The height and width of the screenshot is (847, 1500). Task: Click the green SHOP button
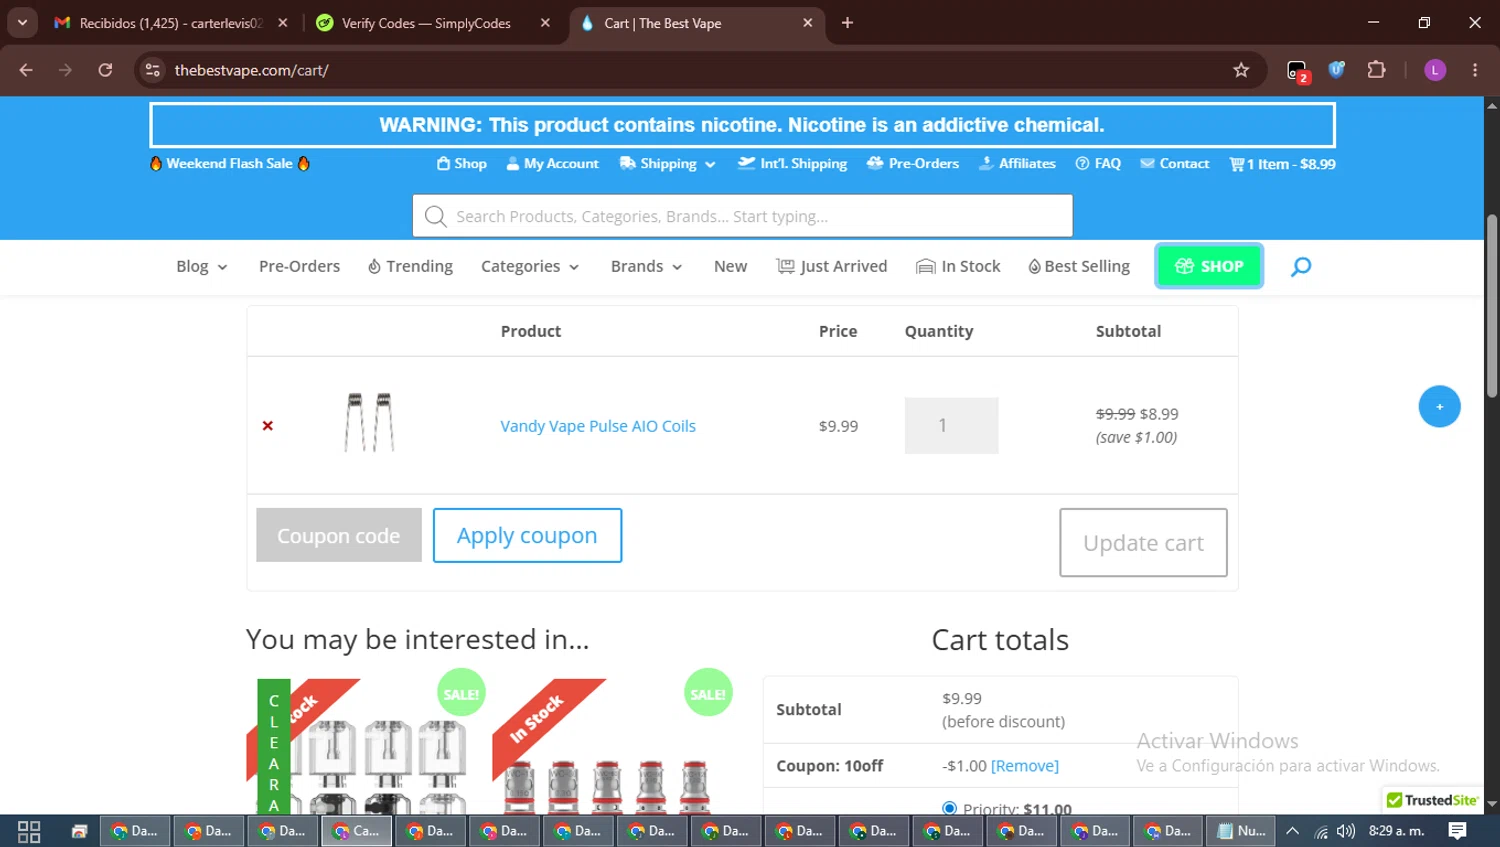(x=1209, y=266)
